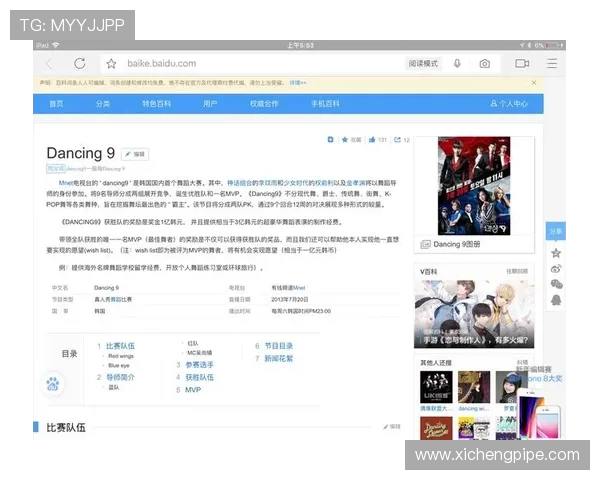Screen dimensions: 600x480
Task: Click 有线频道Mnet in info table
Action: (x=288, y=288)
